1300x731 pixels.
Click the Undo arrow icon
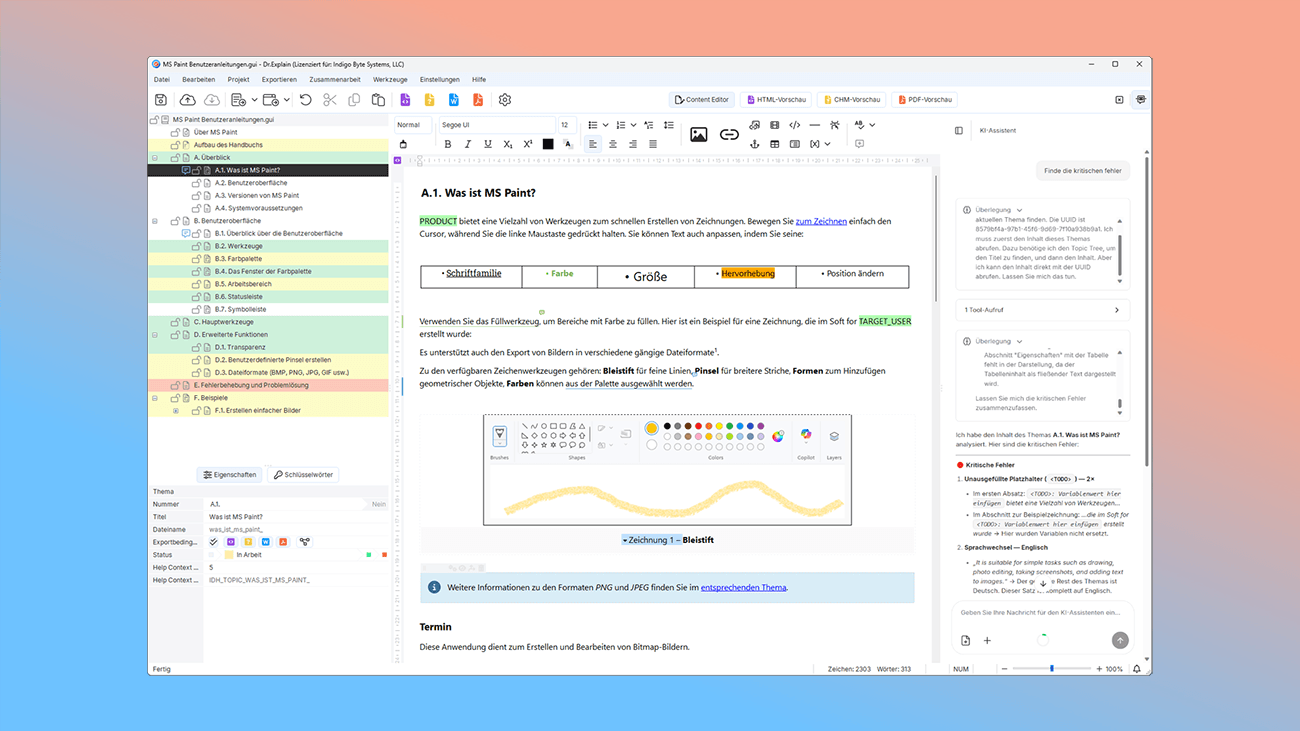tap(305, 100)
